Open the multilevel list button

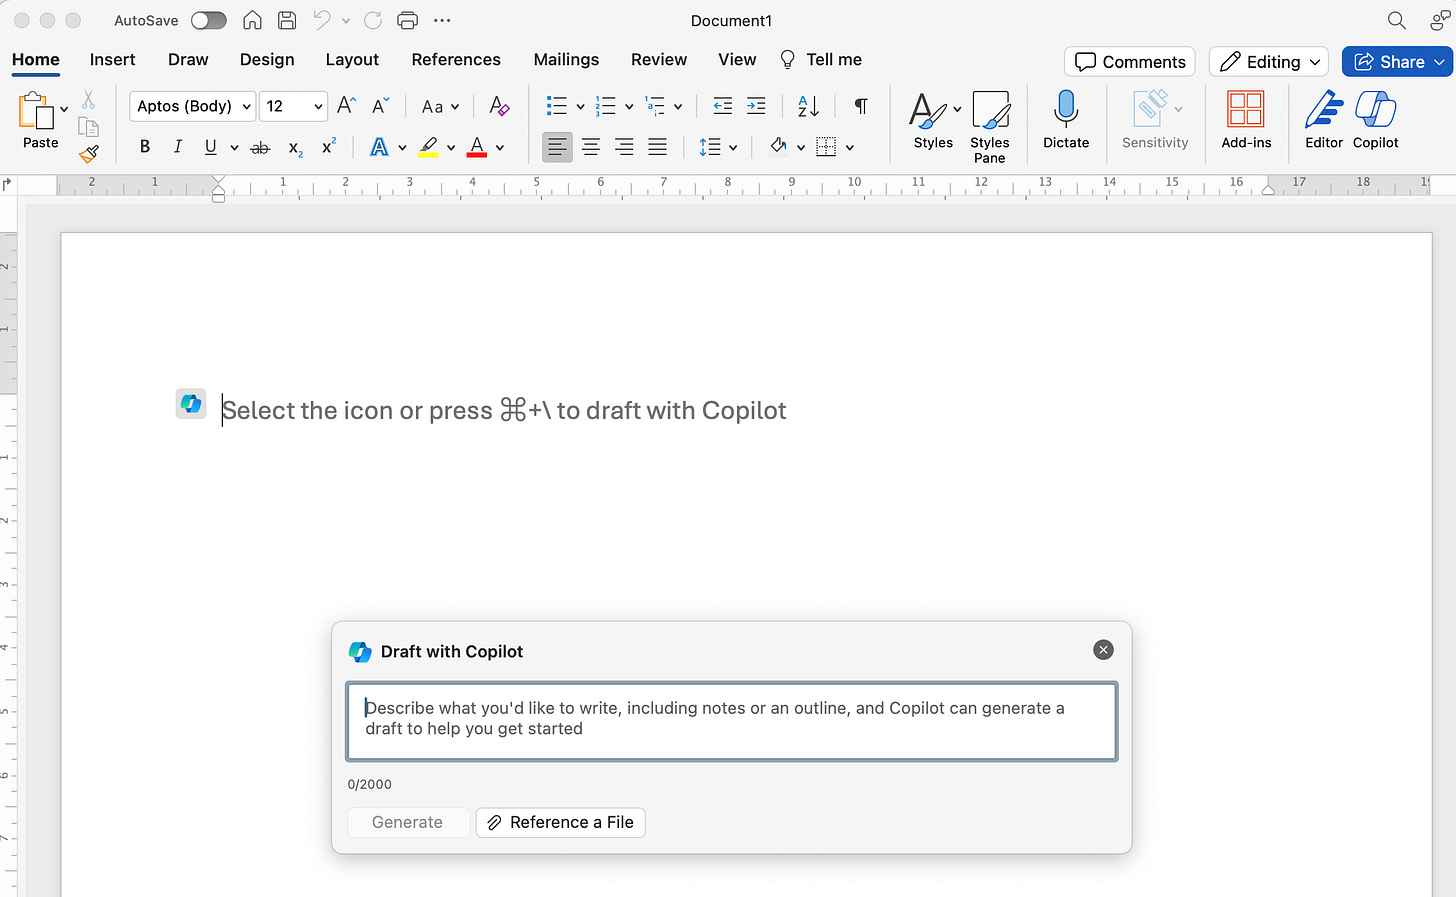[655, 106]
